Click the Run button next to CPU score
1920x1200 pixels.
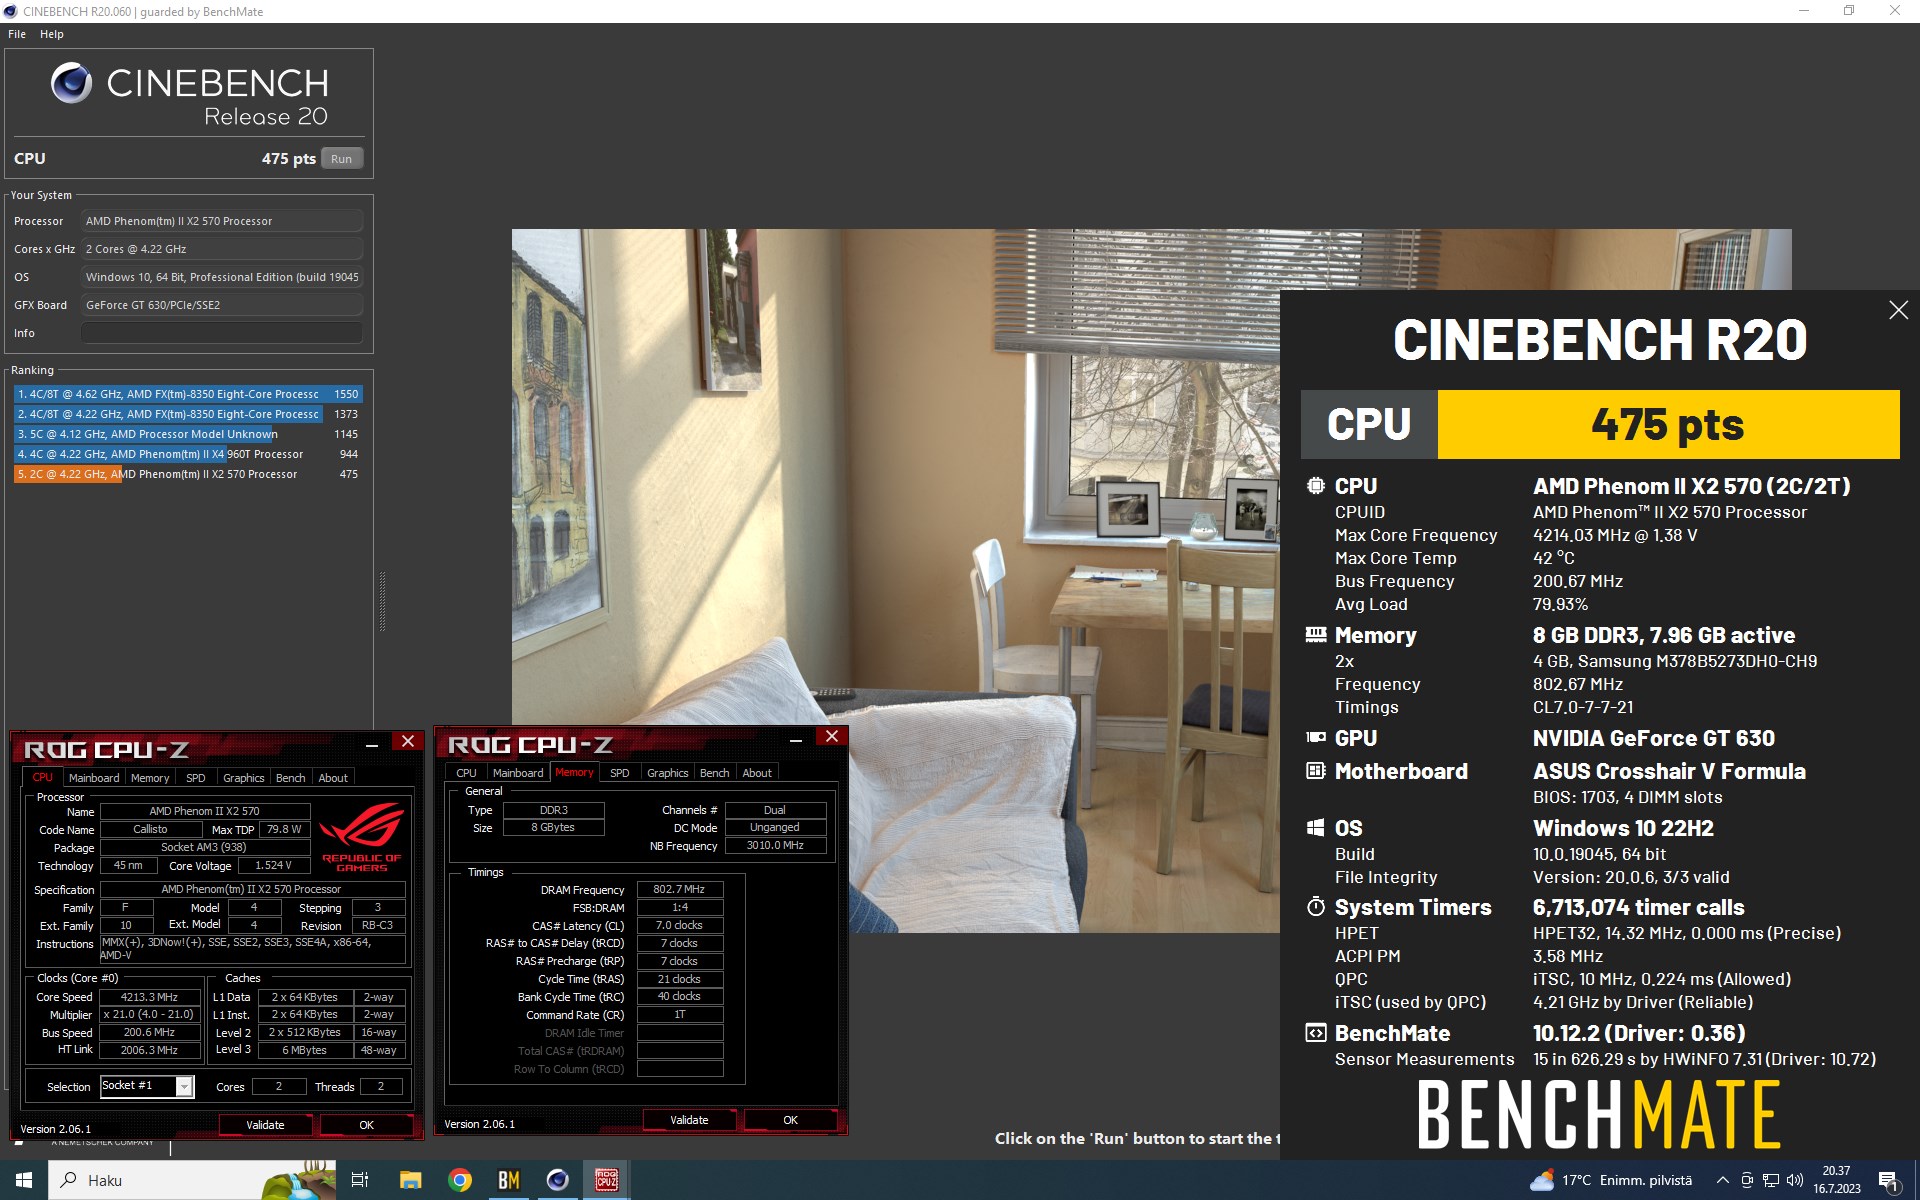(342, 159)
